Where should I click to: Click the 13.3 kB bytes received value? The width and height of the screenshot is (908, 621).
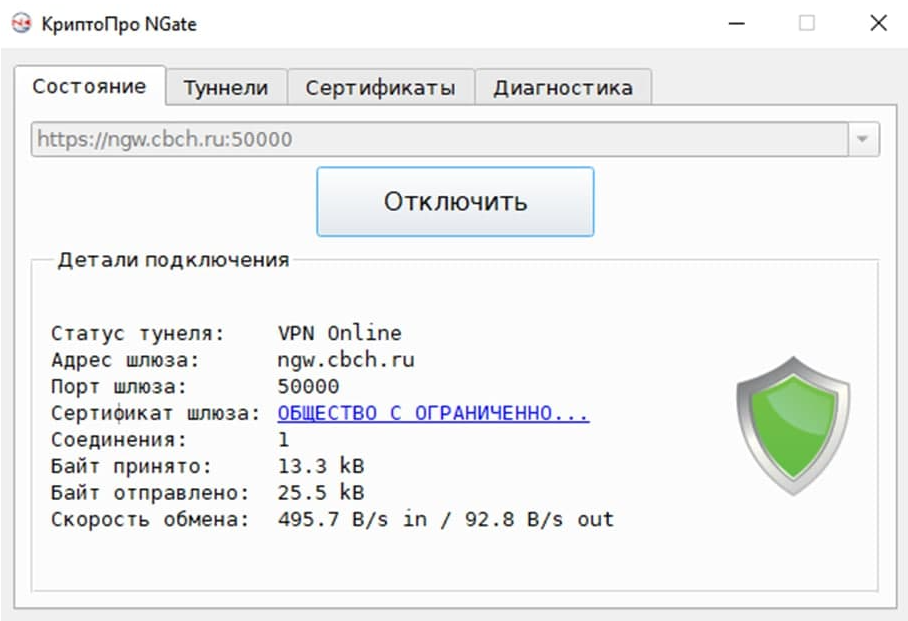coord(320,466)
